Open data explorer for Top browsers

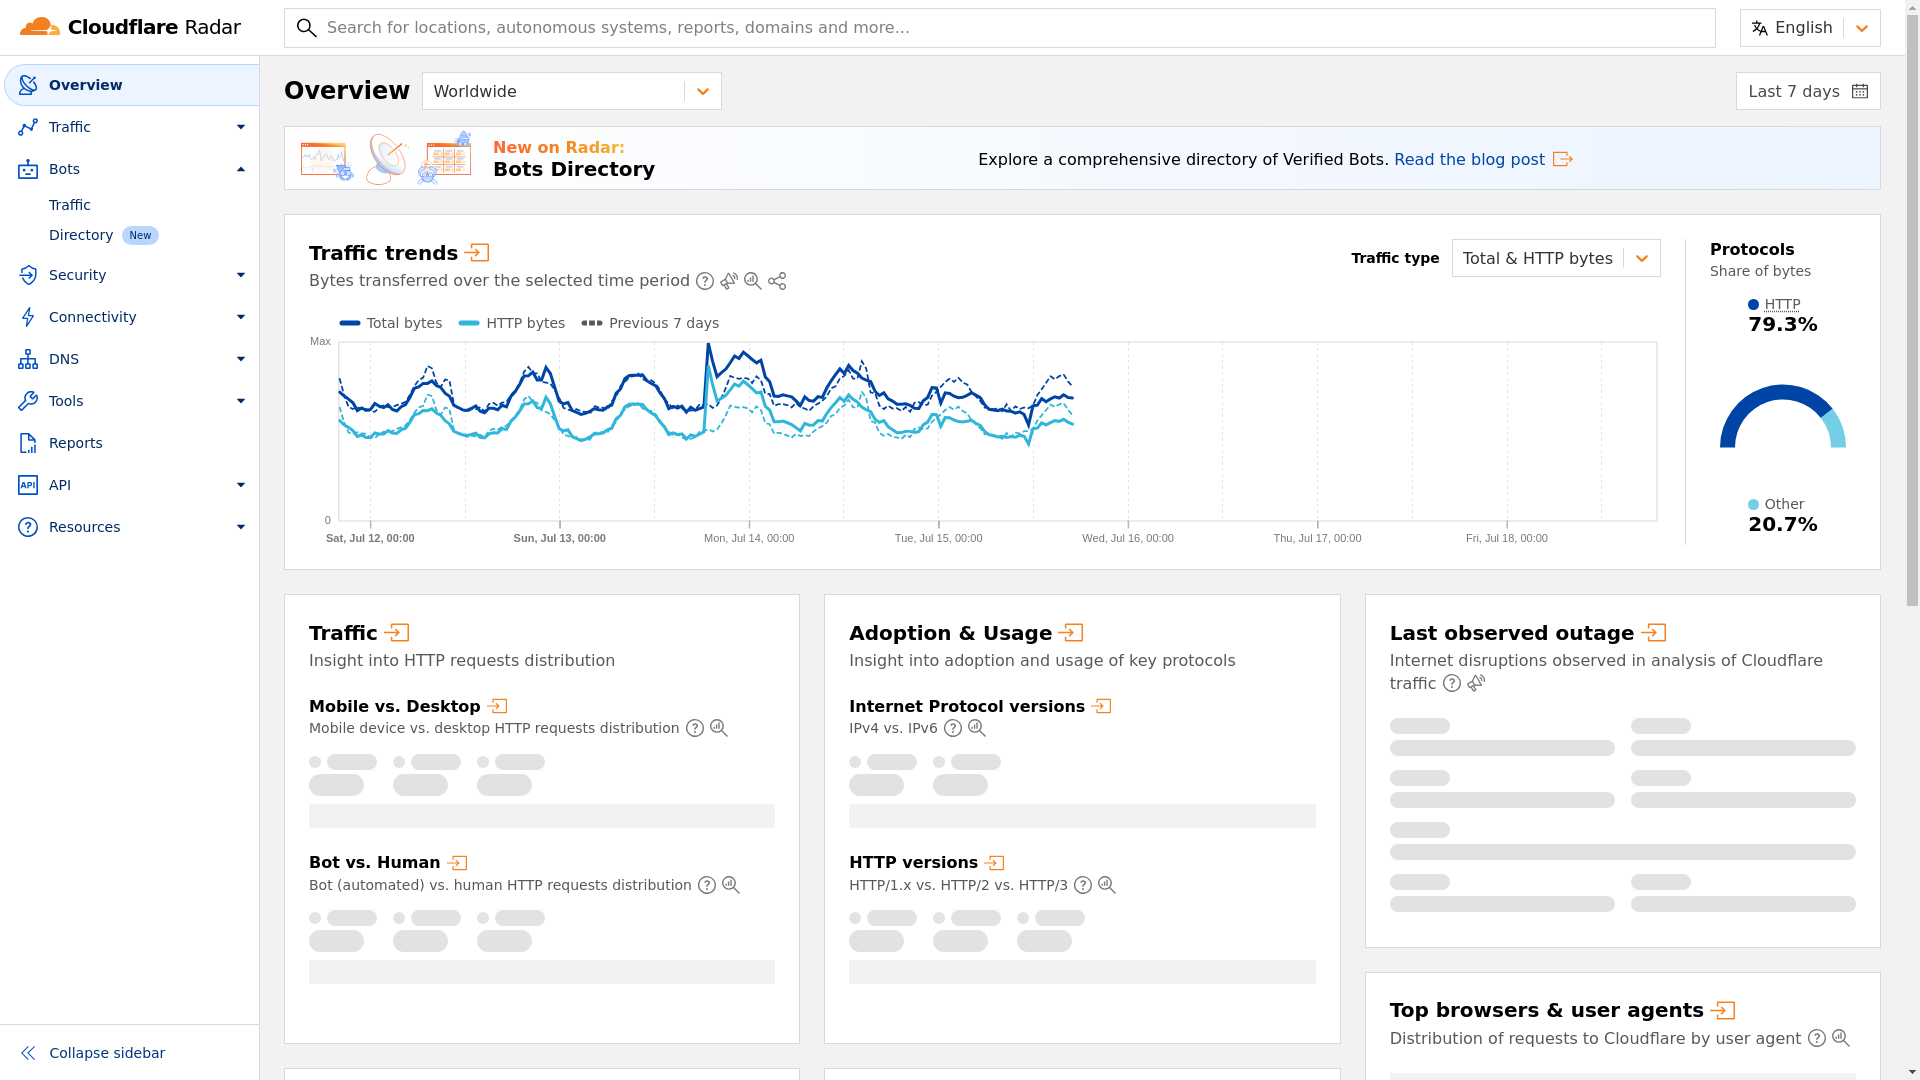(1841, 1038)
